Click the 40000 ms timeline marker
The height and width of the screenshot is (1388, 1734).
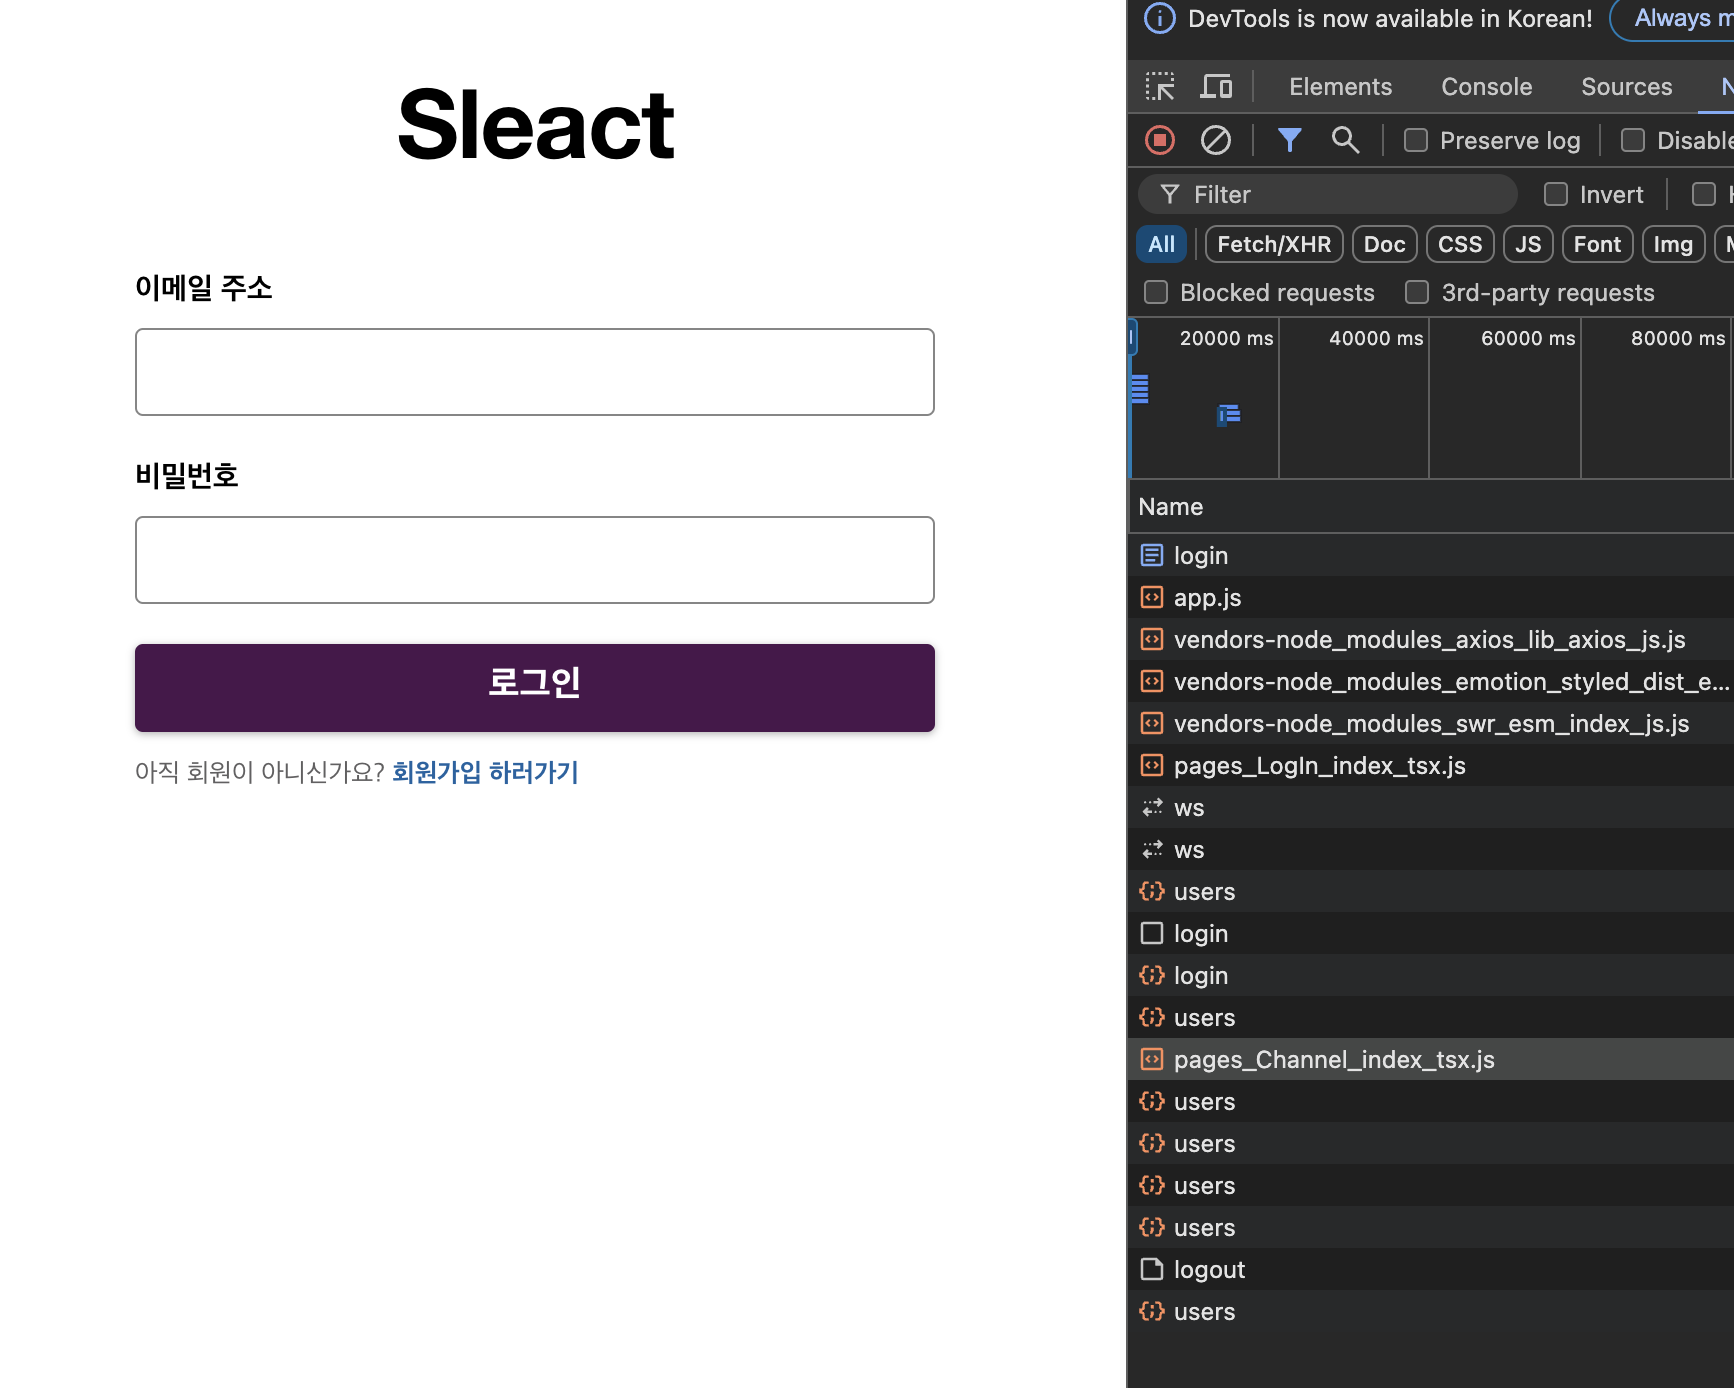point(1376,338)
